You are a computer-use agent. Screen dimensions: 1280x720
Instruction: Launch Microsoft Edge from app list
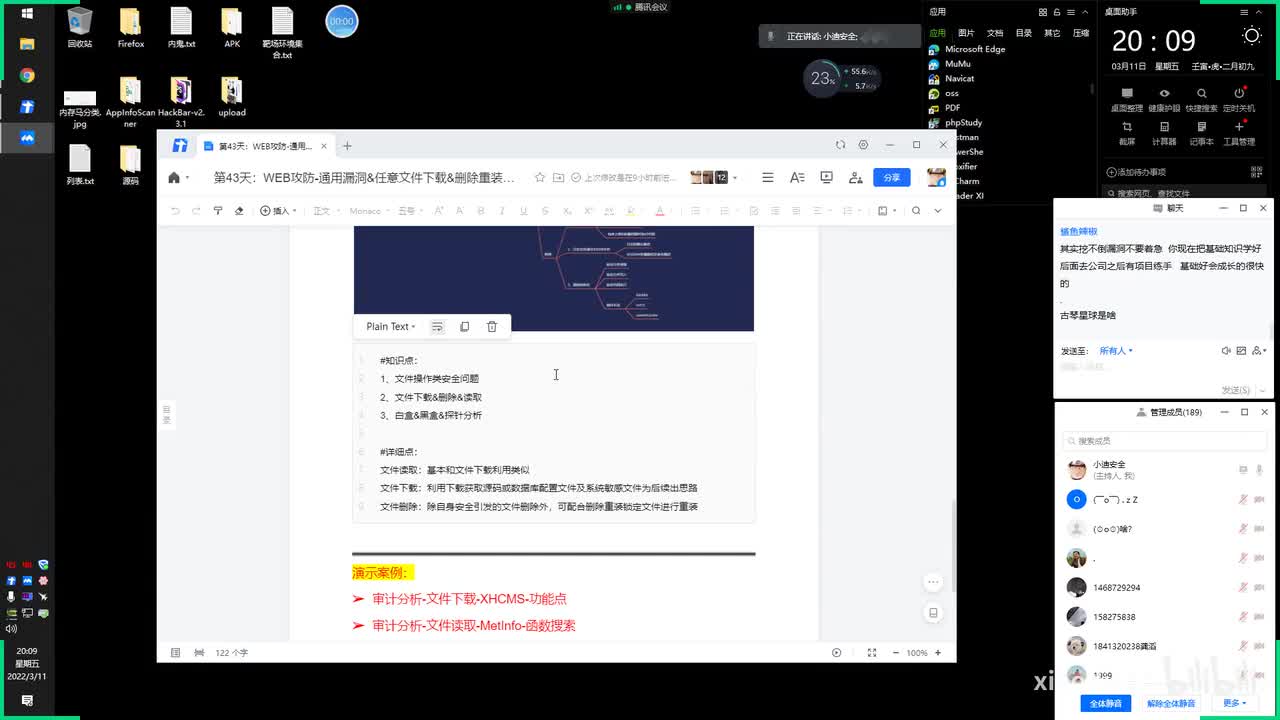966,49
